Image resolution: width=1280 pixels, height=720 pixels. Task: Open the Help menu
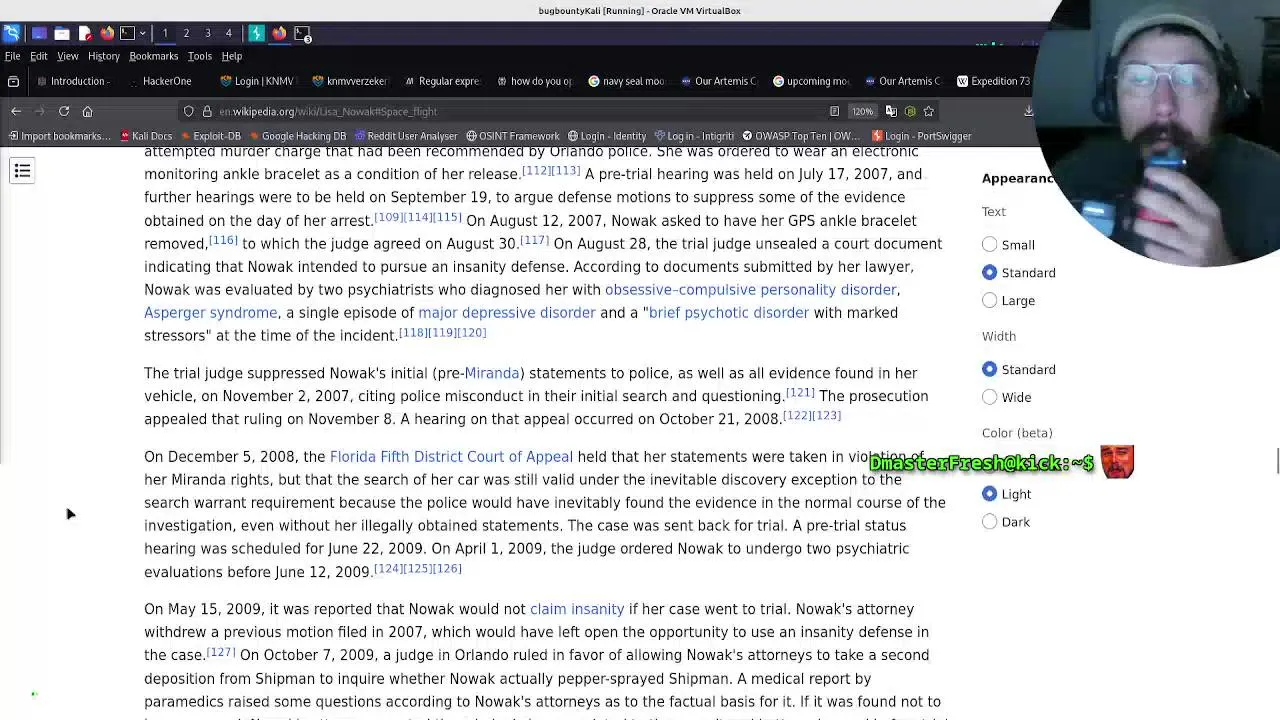tap(231, 56)
